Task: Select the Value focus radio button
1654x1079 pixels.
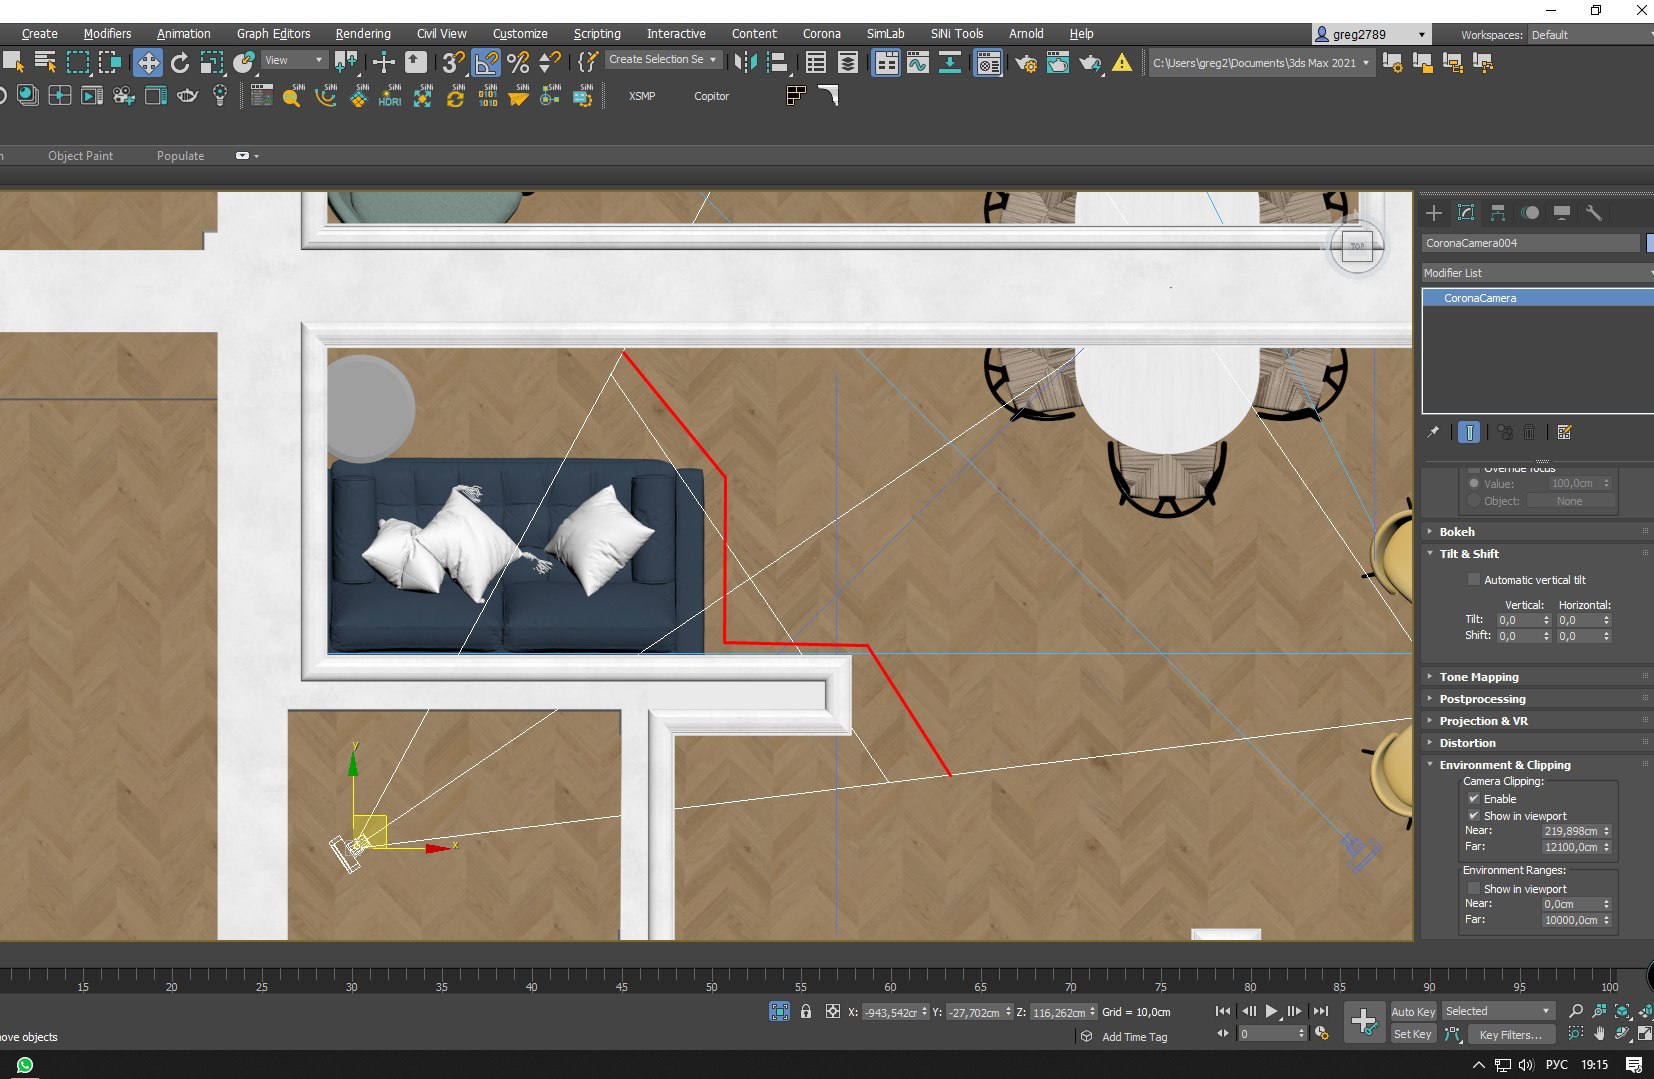Action: click(1473, 483)
